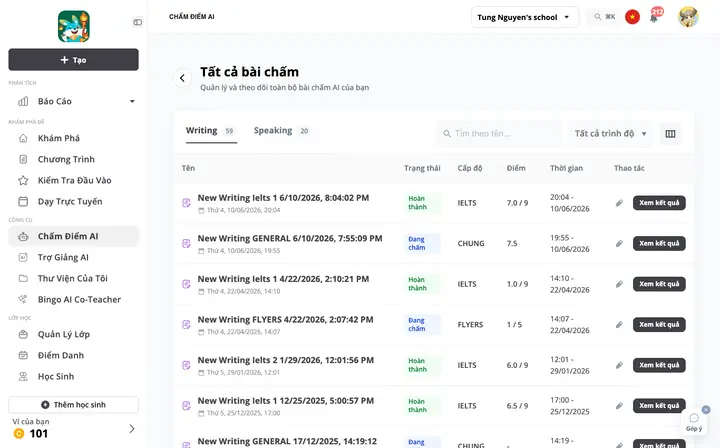View results for FLYERS 2:07:42 PM writing
This screenshot has height=448, width=720.
[x=659, y=325]
